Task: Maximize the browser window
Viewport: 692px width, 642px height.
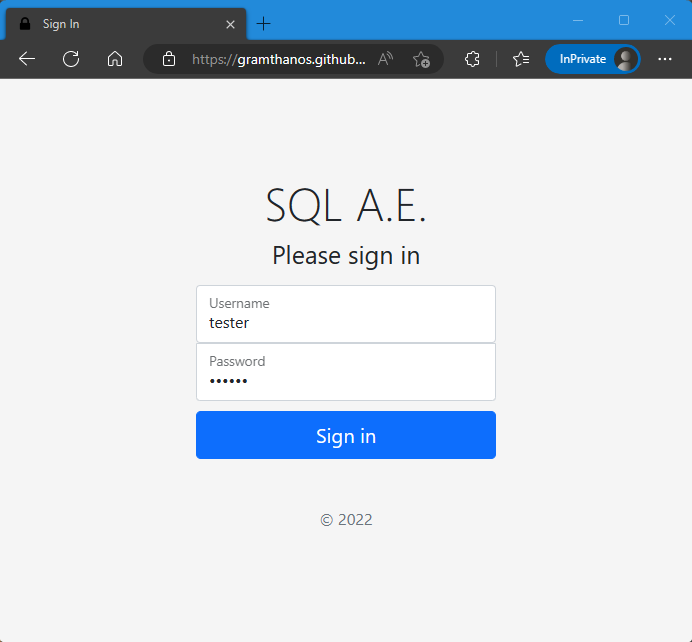Action: (x=624, y=20)
